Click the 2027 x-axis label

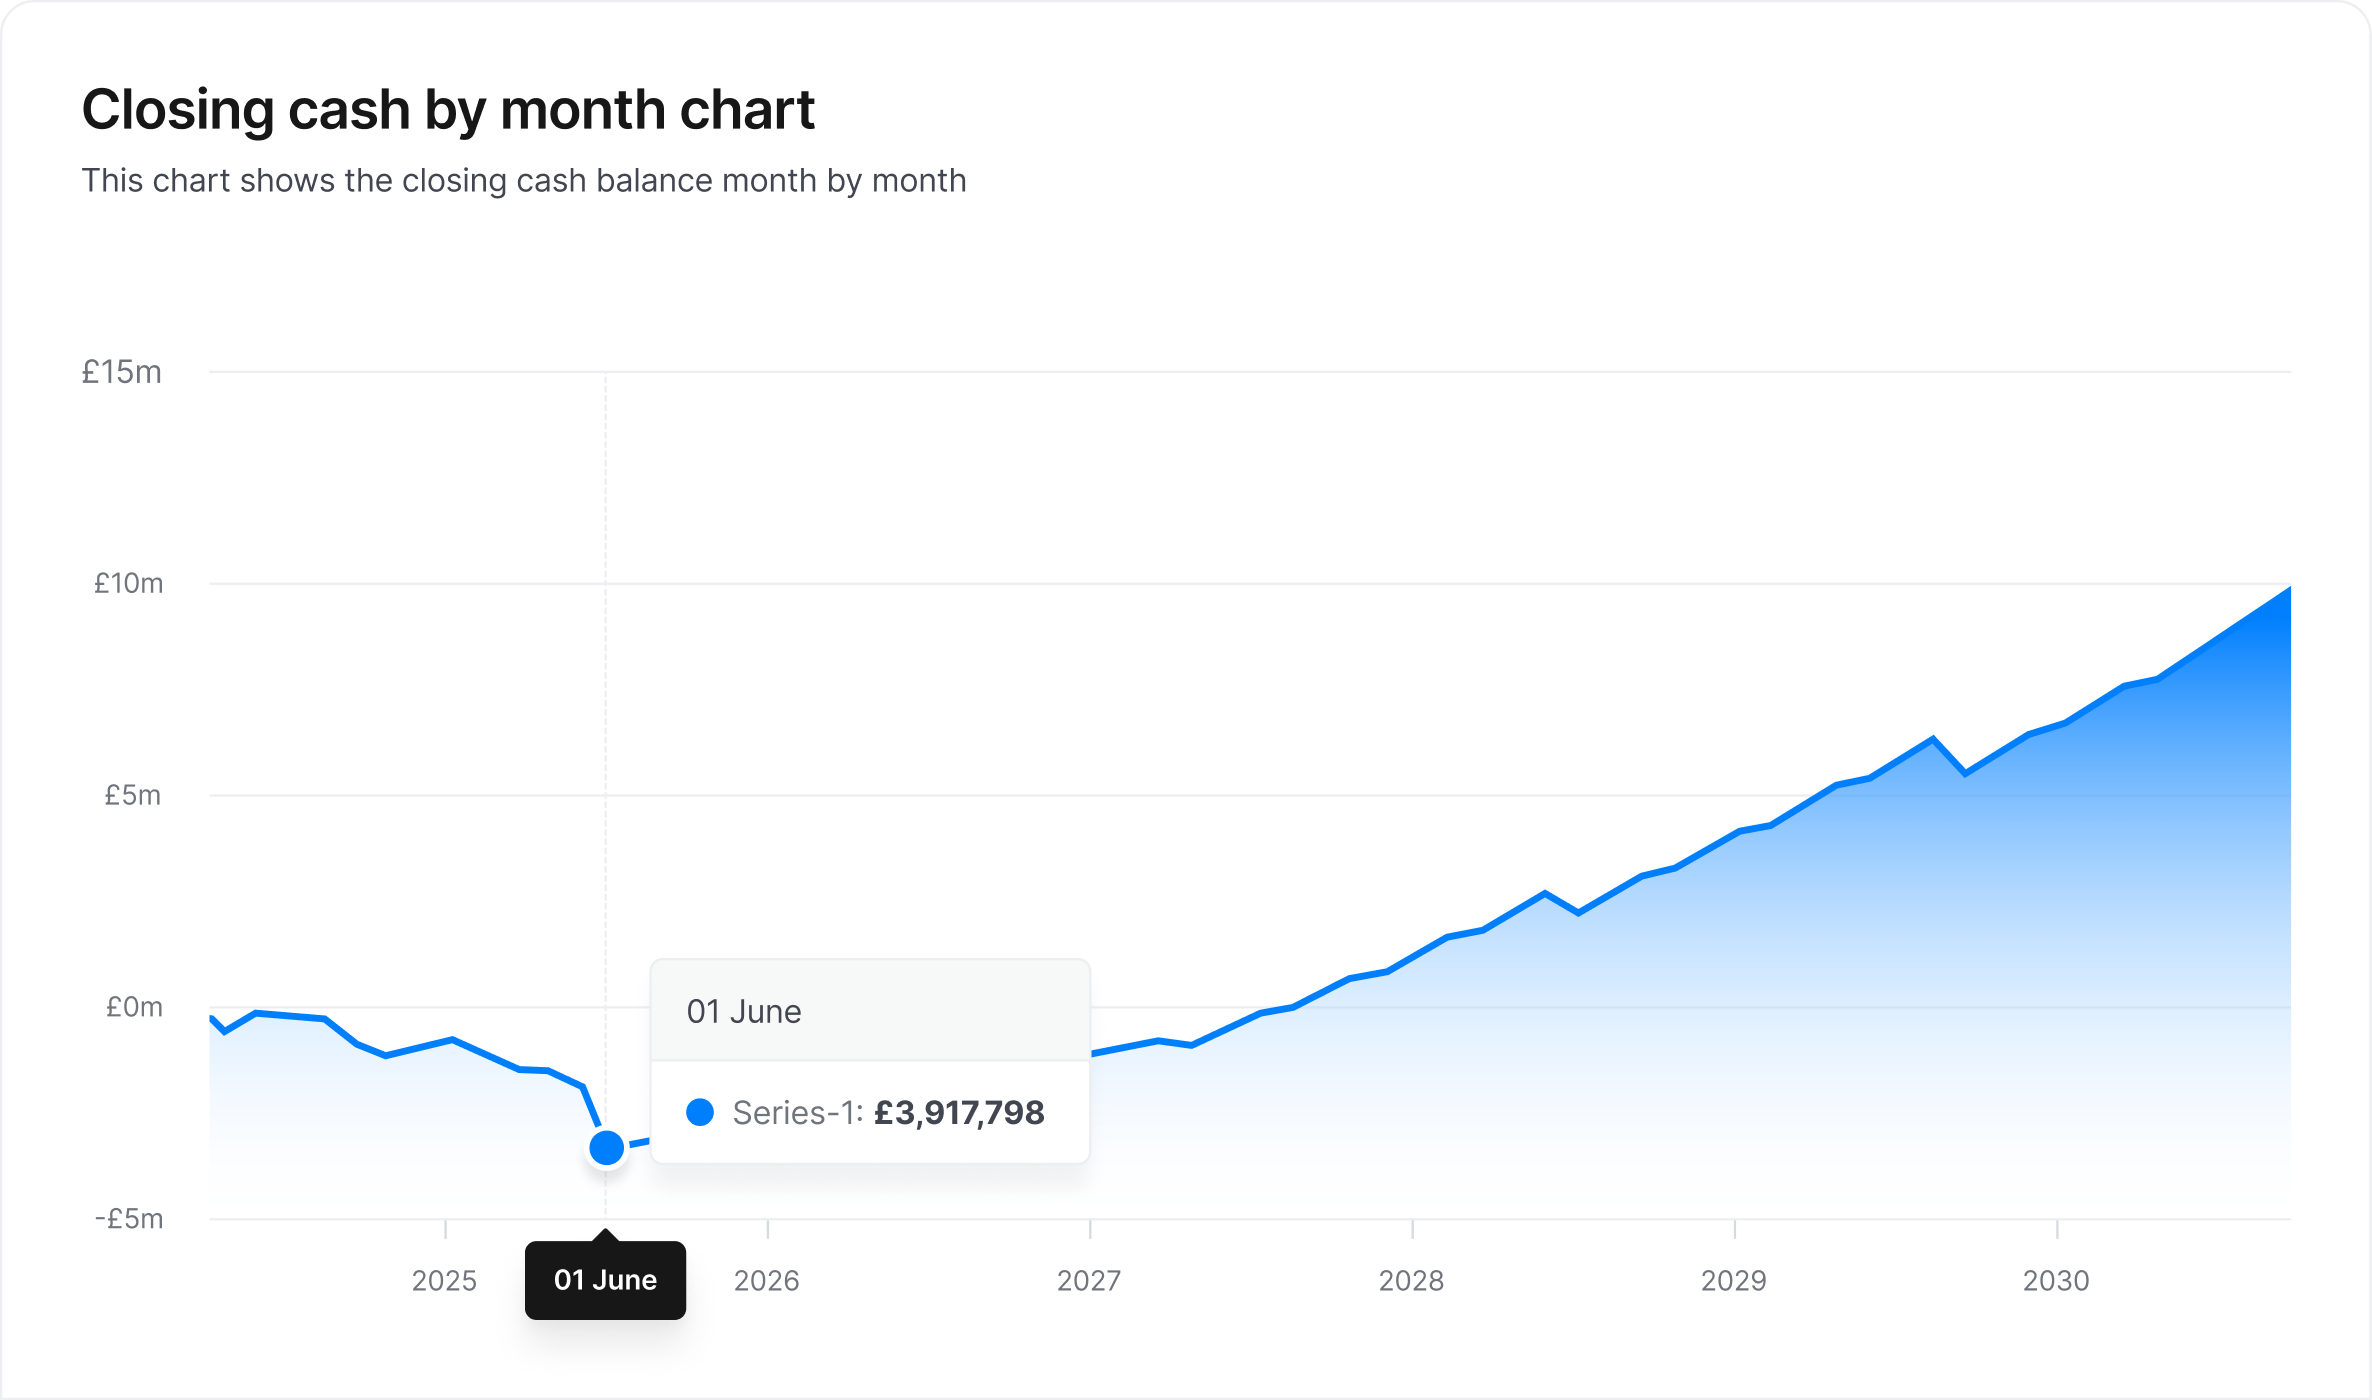tap(1089, 1281)
